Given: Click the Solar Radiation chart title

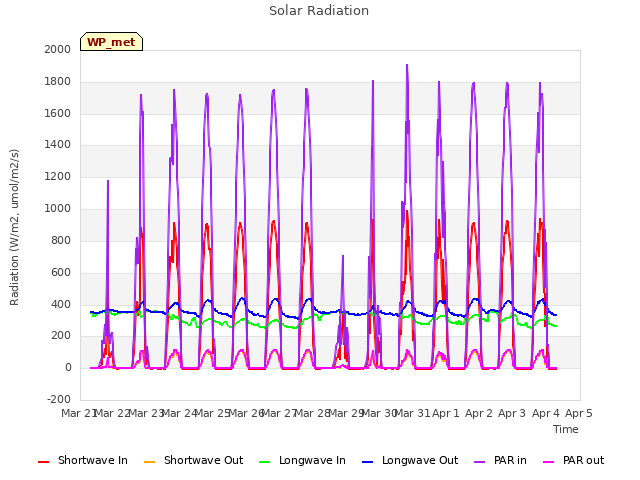Looking at the screenshot, I should pos(319,11).
